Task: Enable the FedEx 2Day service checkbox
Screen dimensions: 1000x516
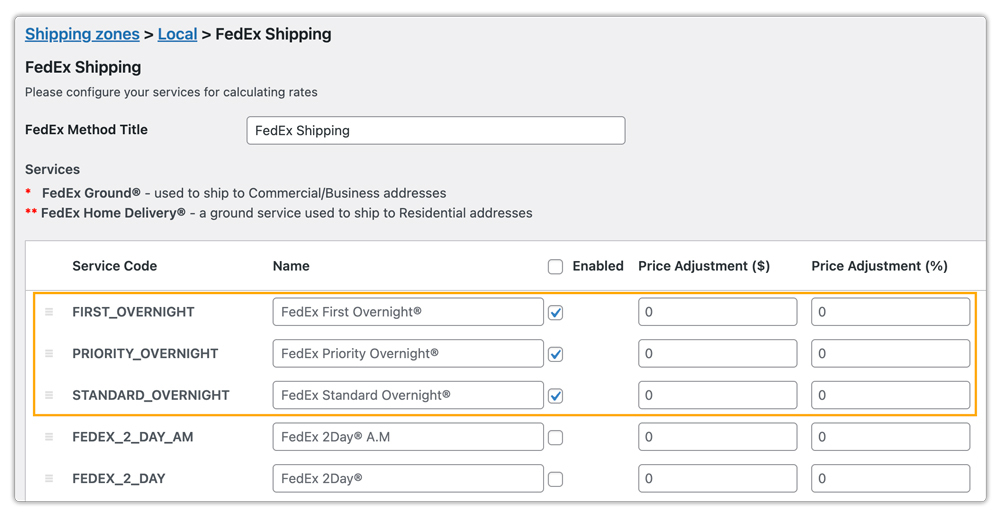Action: 555,479
